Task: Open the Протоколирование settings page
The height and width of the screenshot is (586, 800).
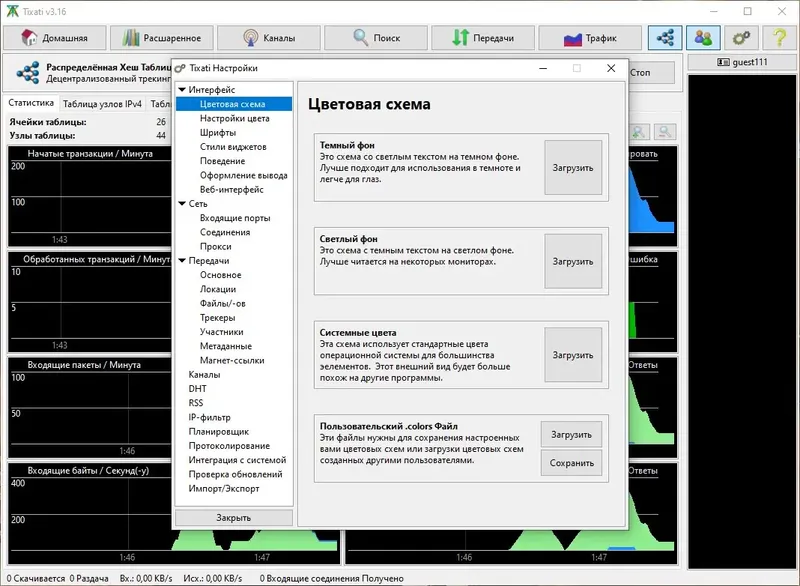Action: (x=229, y=446)
